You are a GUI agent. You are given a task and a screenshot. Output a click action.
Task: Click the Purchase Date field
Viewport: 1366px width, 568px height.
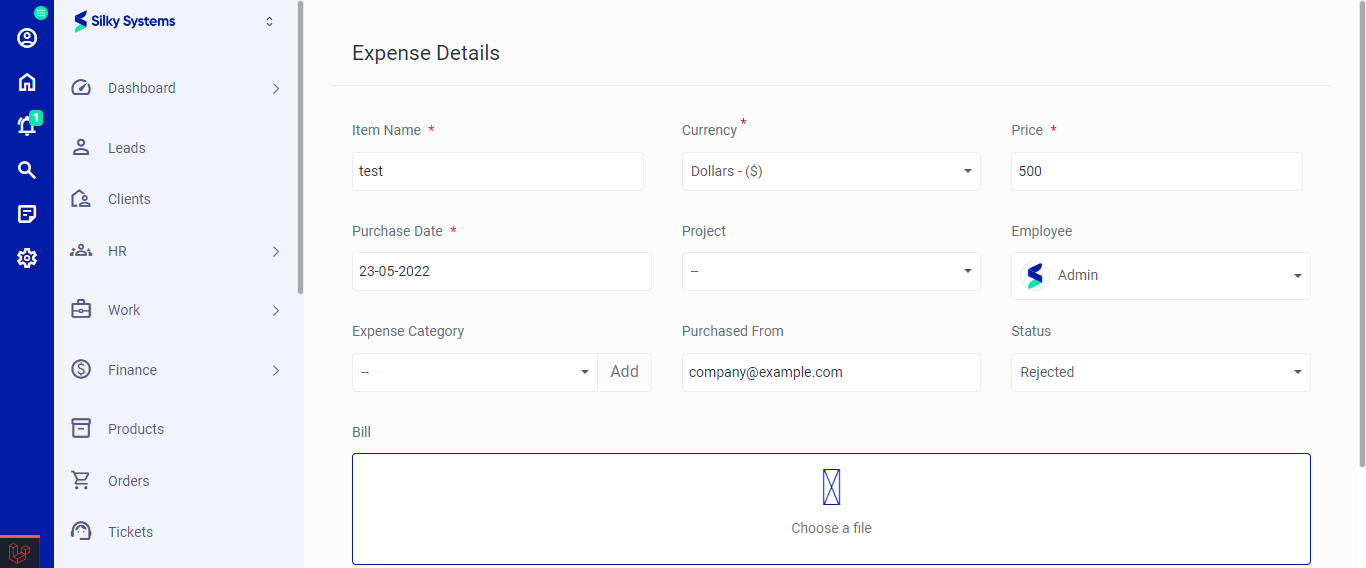click(x=501, y=271)
